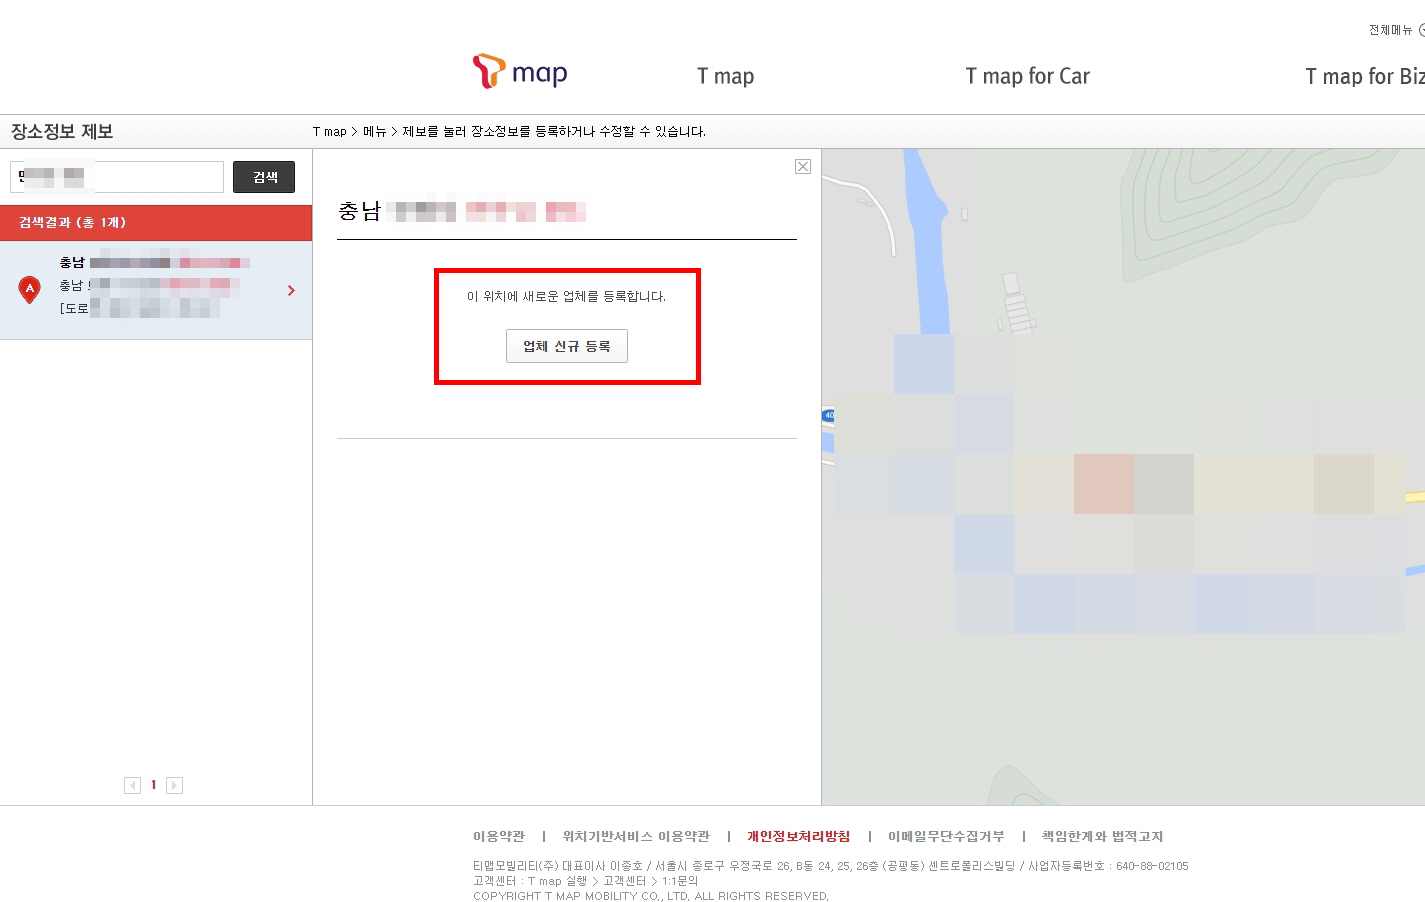This screenshot has width=1425, height=902.
Task: Click the T map logo
Action: click(x=520, y=72)
